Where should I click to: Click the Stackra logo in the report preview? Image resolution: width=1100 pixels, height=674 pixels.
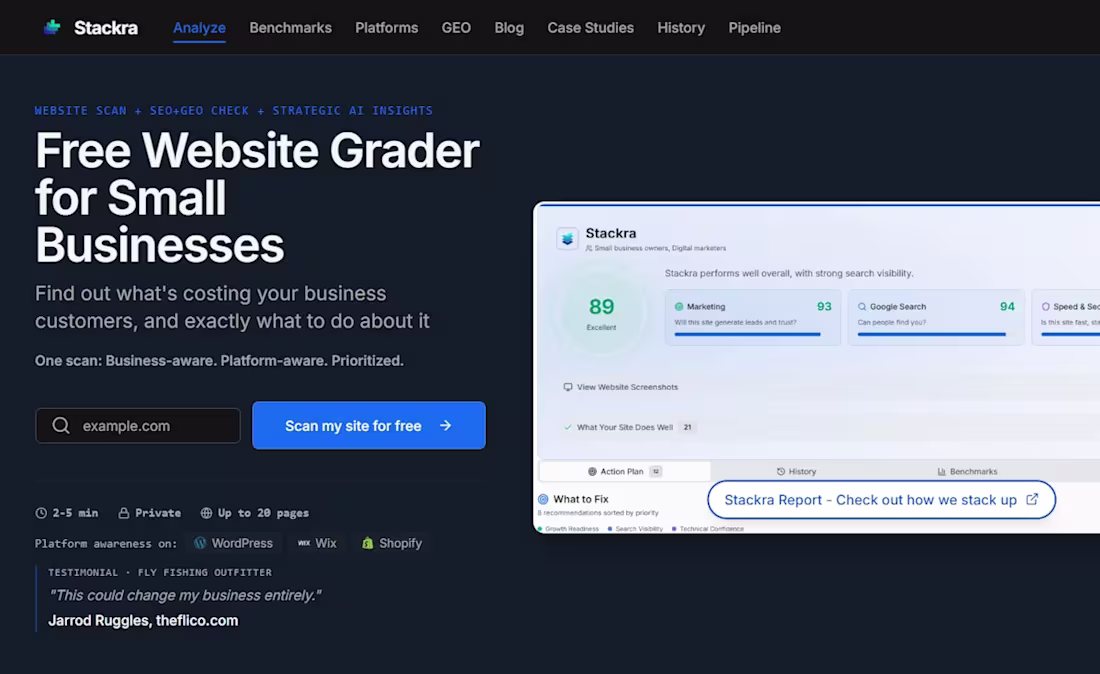point(567,238)
